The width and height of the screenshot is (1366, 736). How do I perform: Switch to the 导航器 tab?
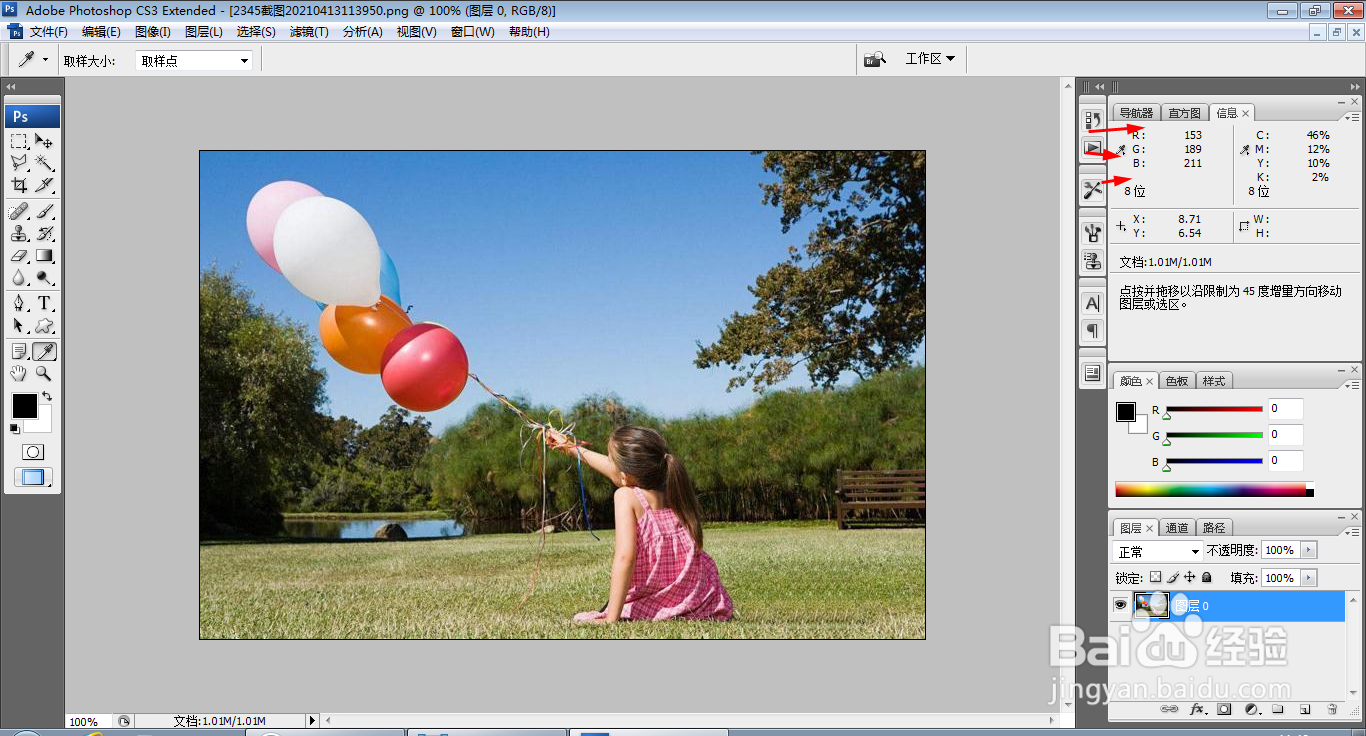tap(1136, 113)
